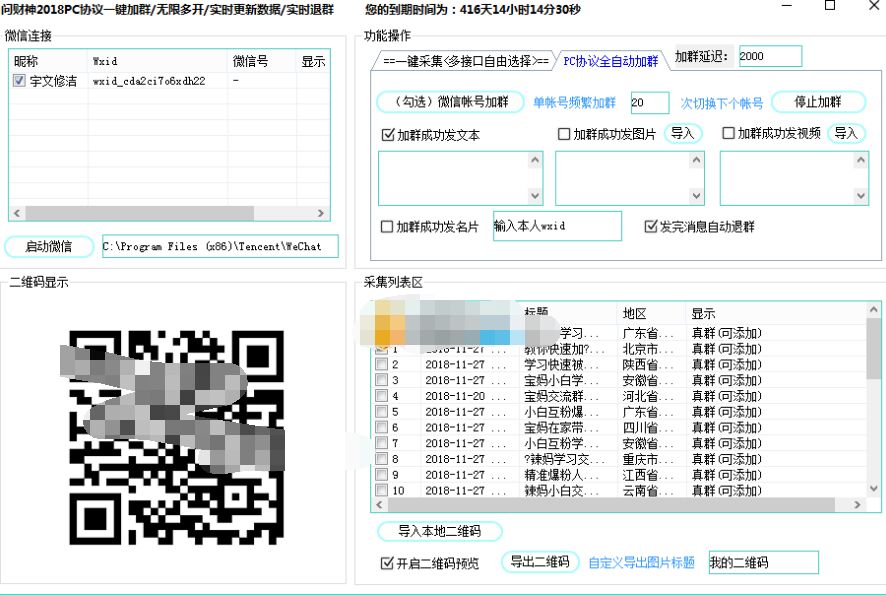Image resolution: width=886 pixels, height=595 pixels.
Task: Select the PC协议全自动加群 tab
Action: tap(611, 61)
